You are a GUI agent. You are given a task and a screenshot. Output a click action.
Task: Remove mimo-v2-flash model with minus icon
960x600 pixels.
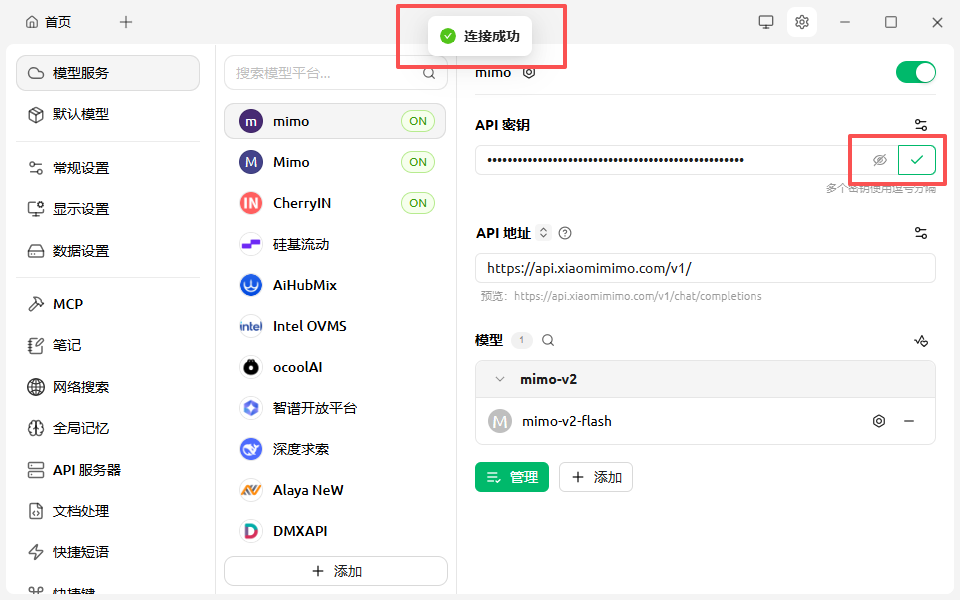pyautogui.click(x=909, y=421)
